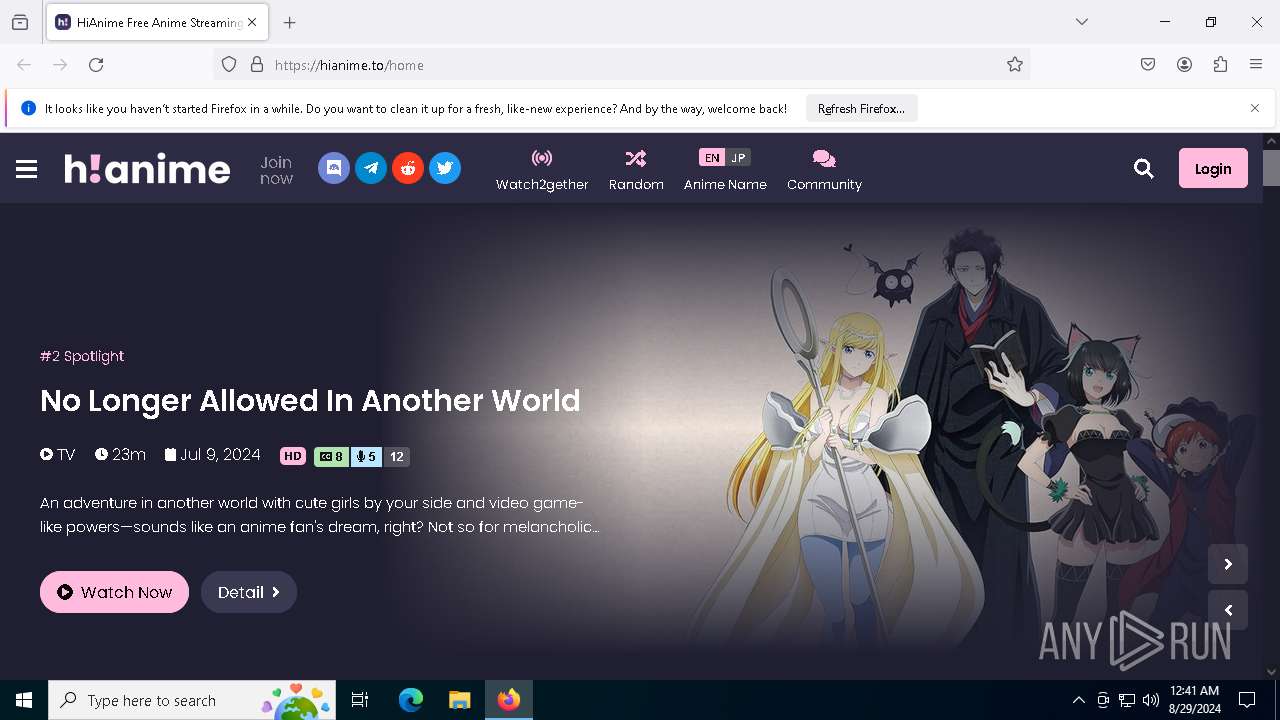The height and width of the screenshot is (720, 1280).
Task: Open the HiAnime hamburger menu
Action: coord(27,169)
